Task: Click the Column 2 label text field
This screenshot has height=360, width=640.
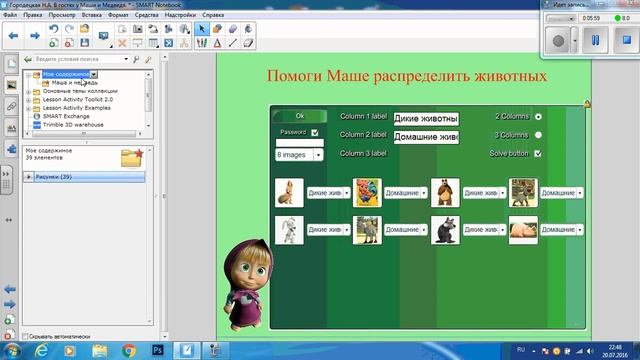Action: tap(426, 137)
